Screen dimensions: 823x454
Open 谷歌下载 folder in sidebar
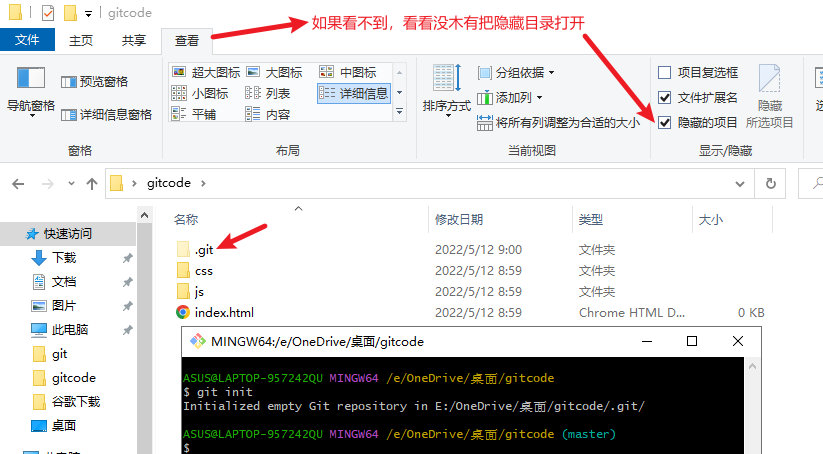pyautogui.click(x=76, y=402)
